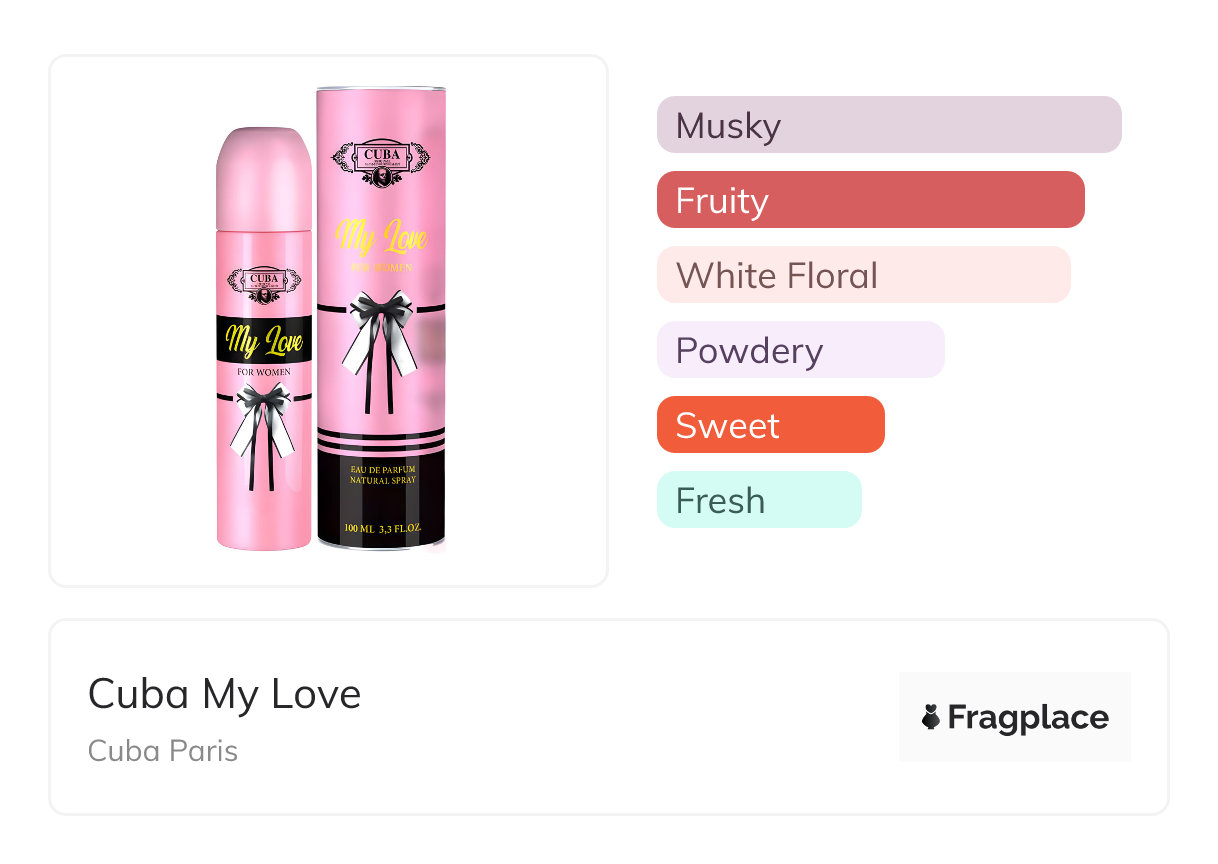Click the For Women text on the bottle
Viewport: 1218px width, 864px height.
pyautogui.click(x=264, y=374)
